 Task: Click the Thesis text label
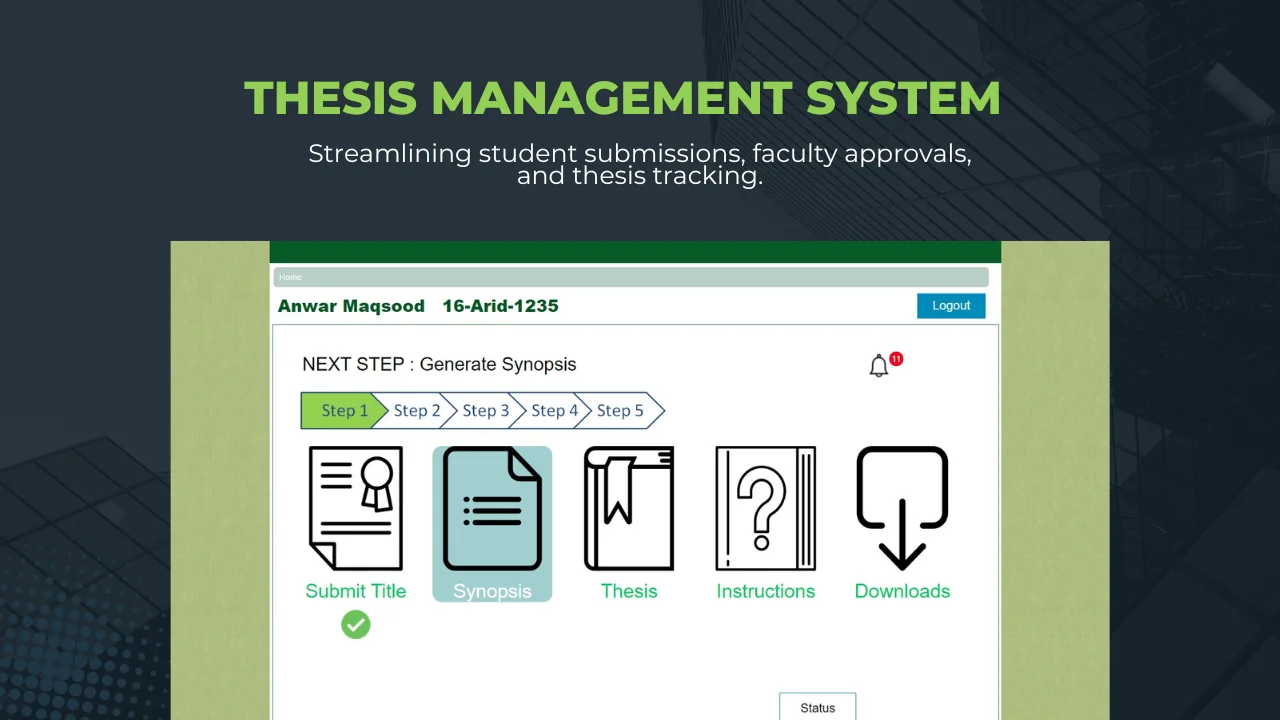(x=629, y=591)
